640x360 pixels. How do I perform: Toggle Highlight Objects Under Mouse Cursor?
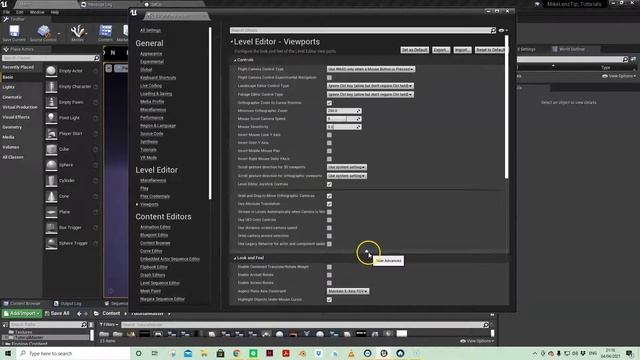pos(329,300)
